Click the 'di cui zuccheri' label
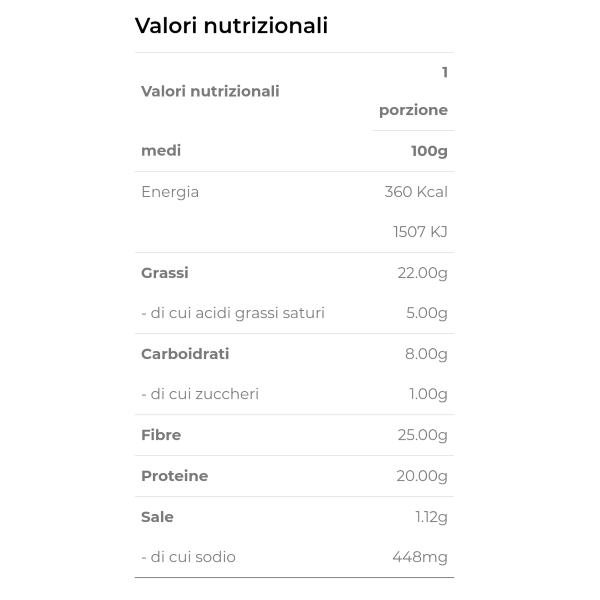600x600 pixels. 200,394
